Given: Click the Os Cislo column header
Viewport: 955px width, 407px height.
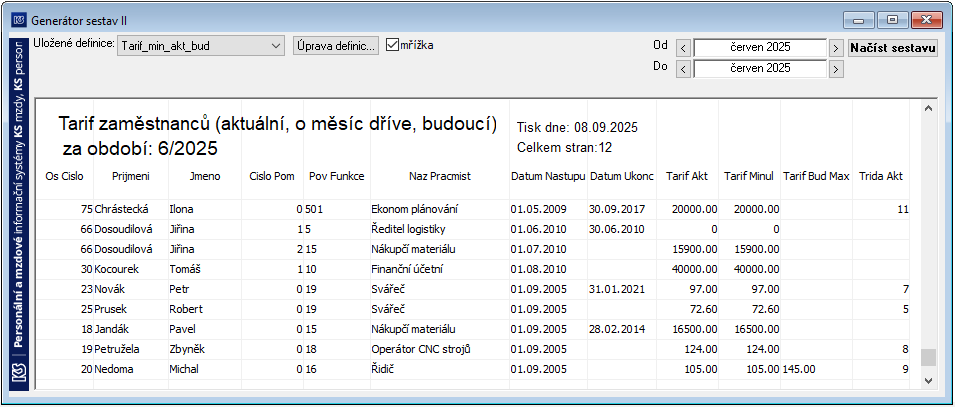Looking at the screenshot, I should [x=65, y=177].
